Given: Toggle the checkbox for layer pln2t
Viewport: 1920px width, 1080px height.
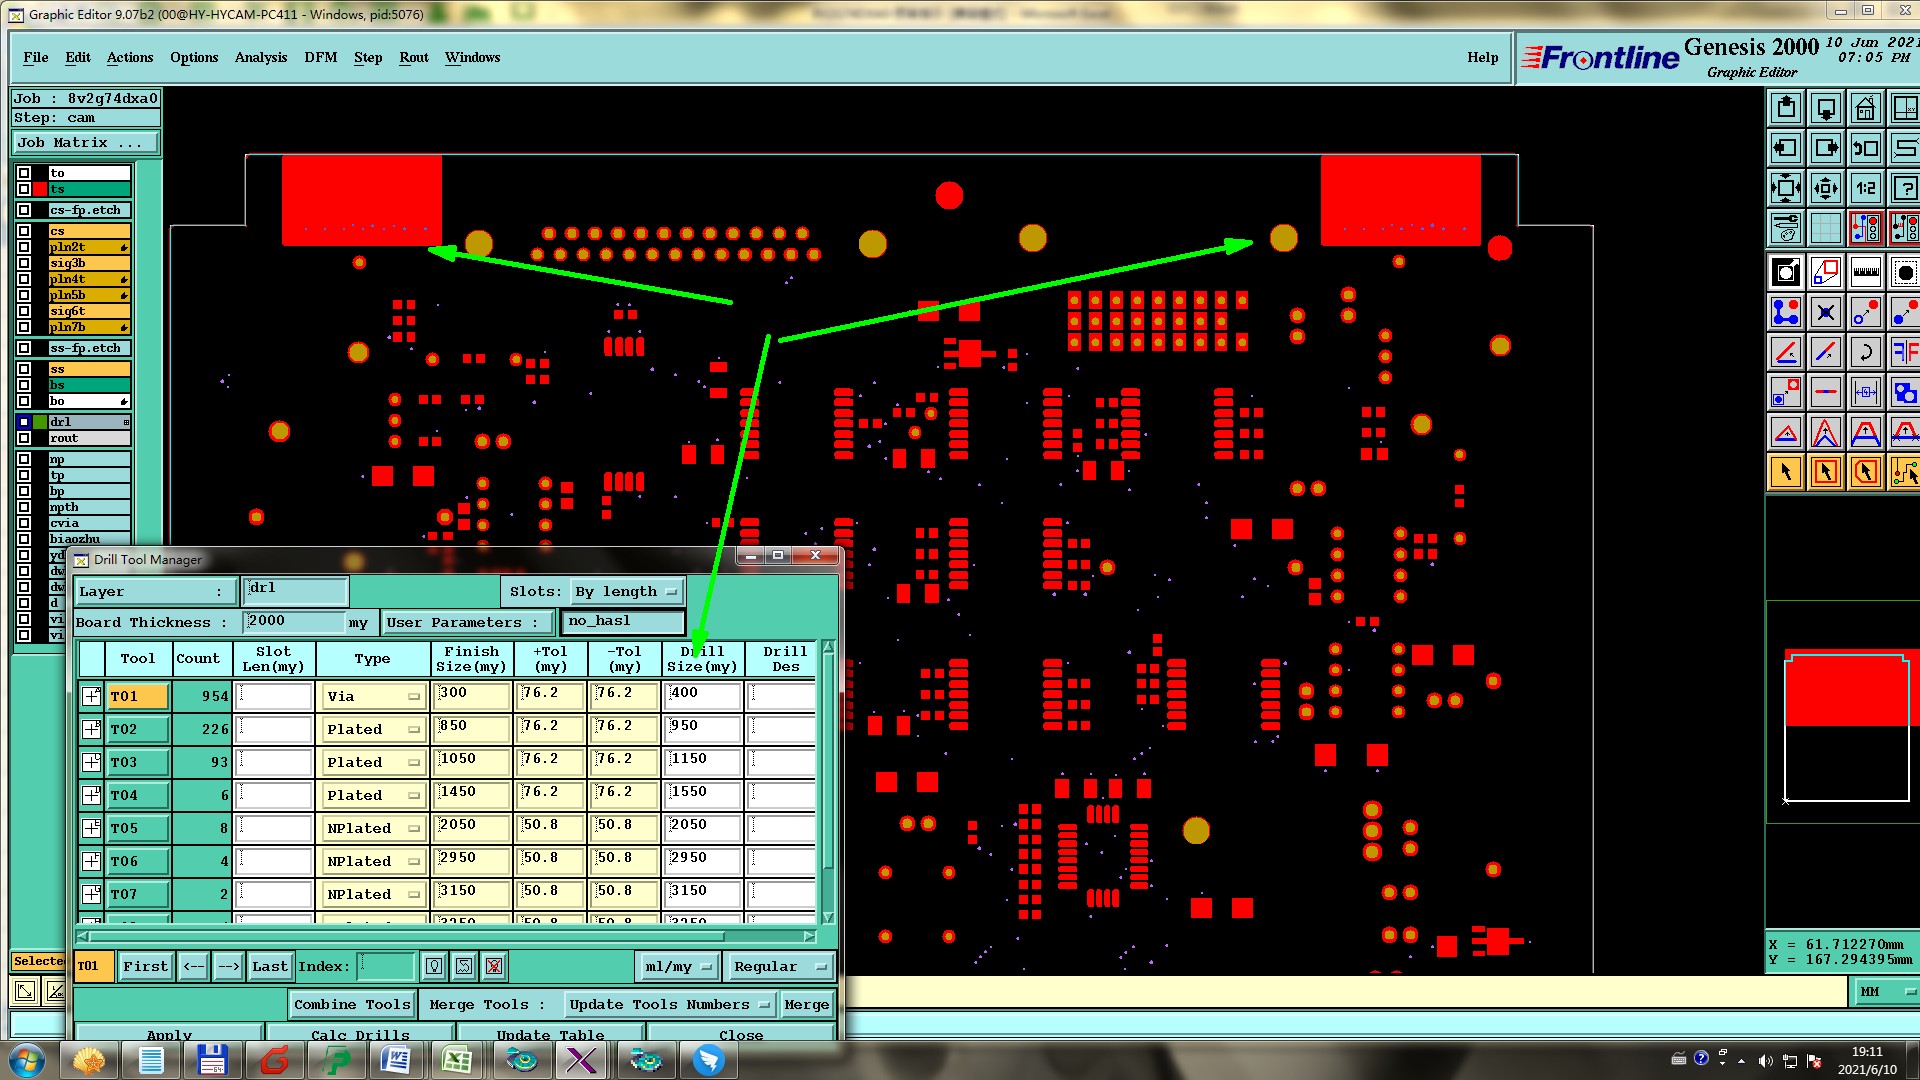Looking at the screenshot, I should pos(24,247).
